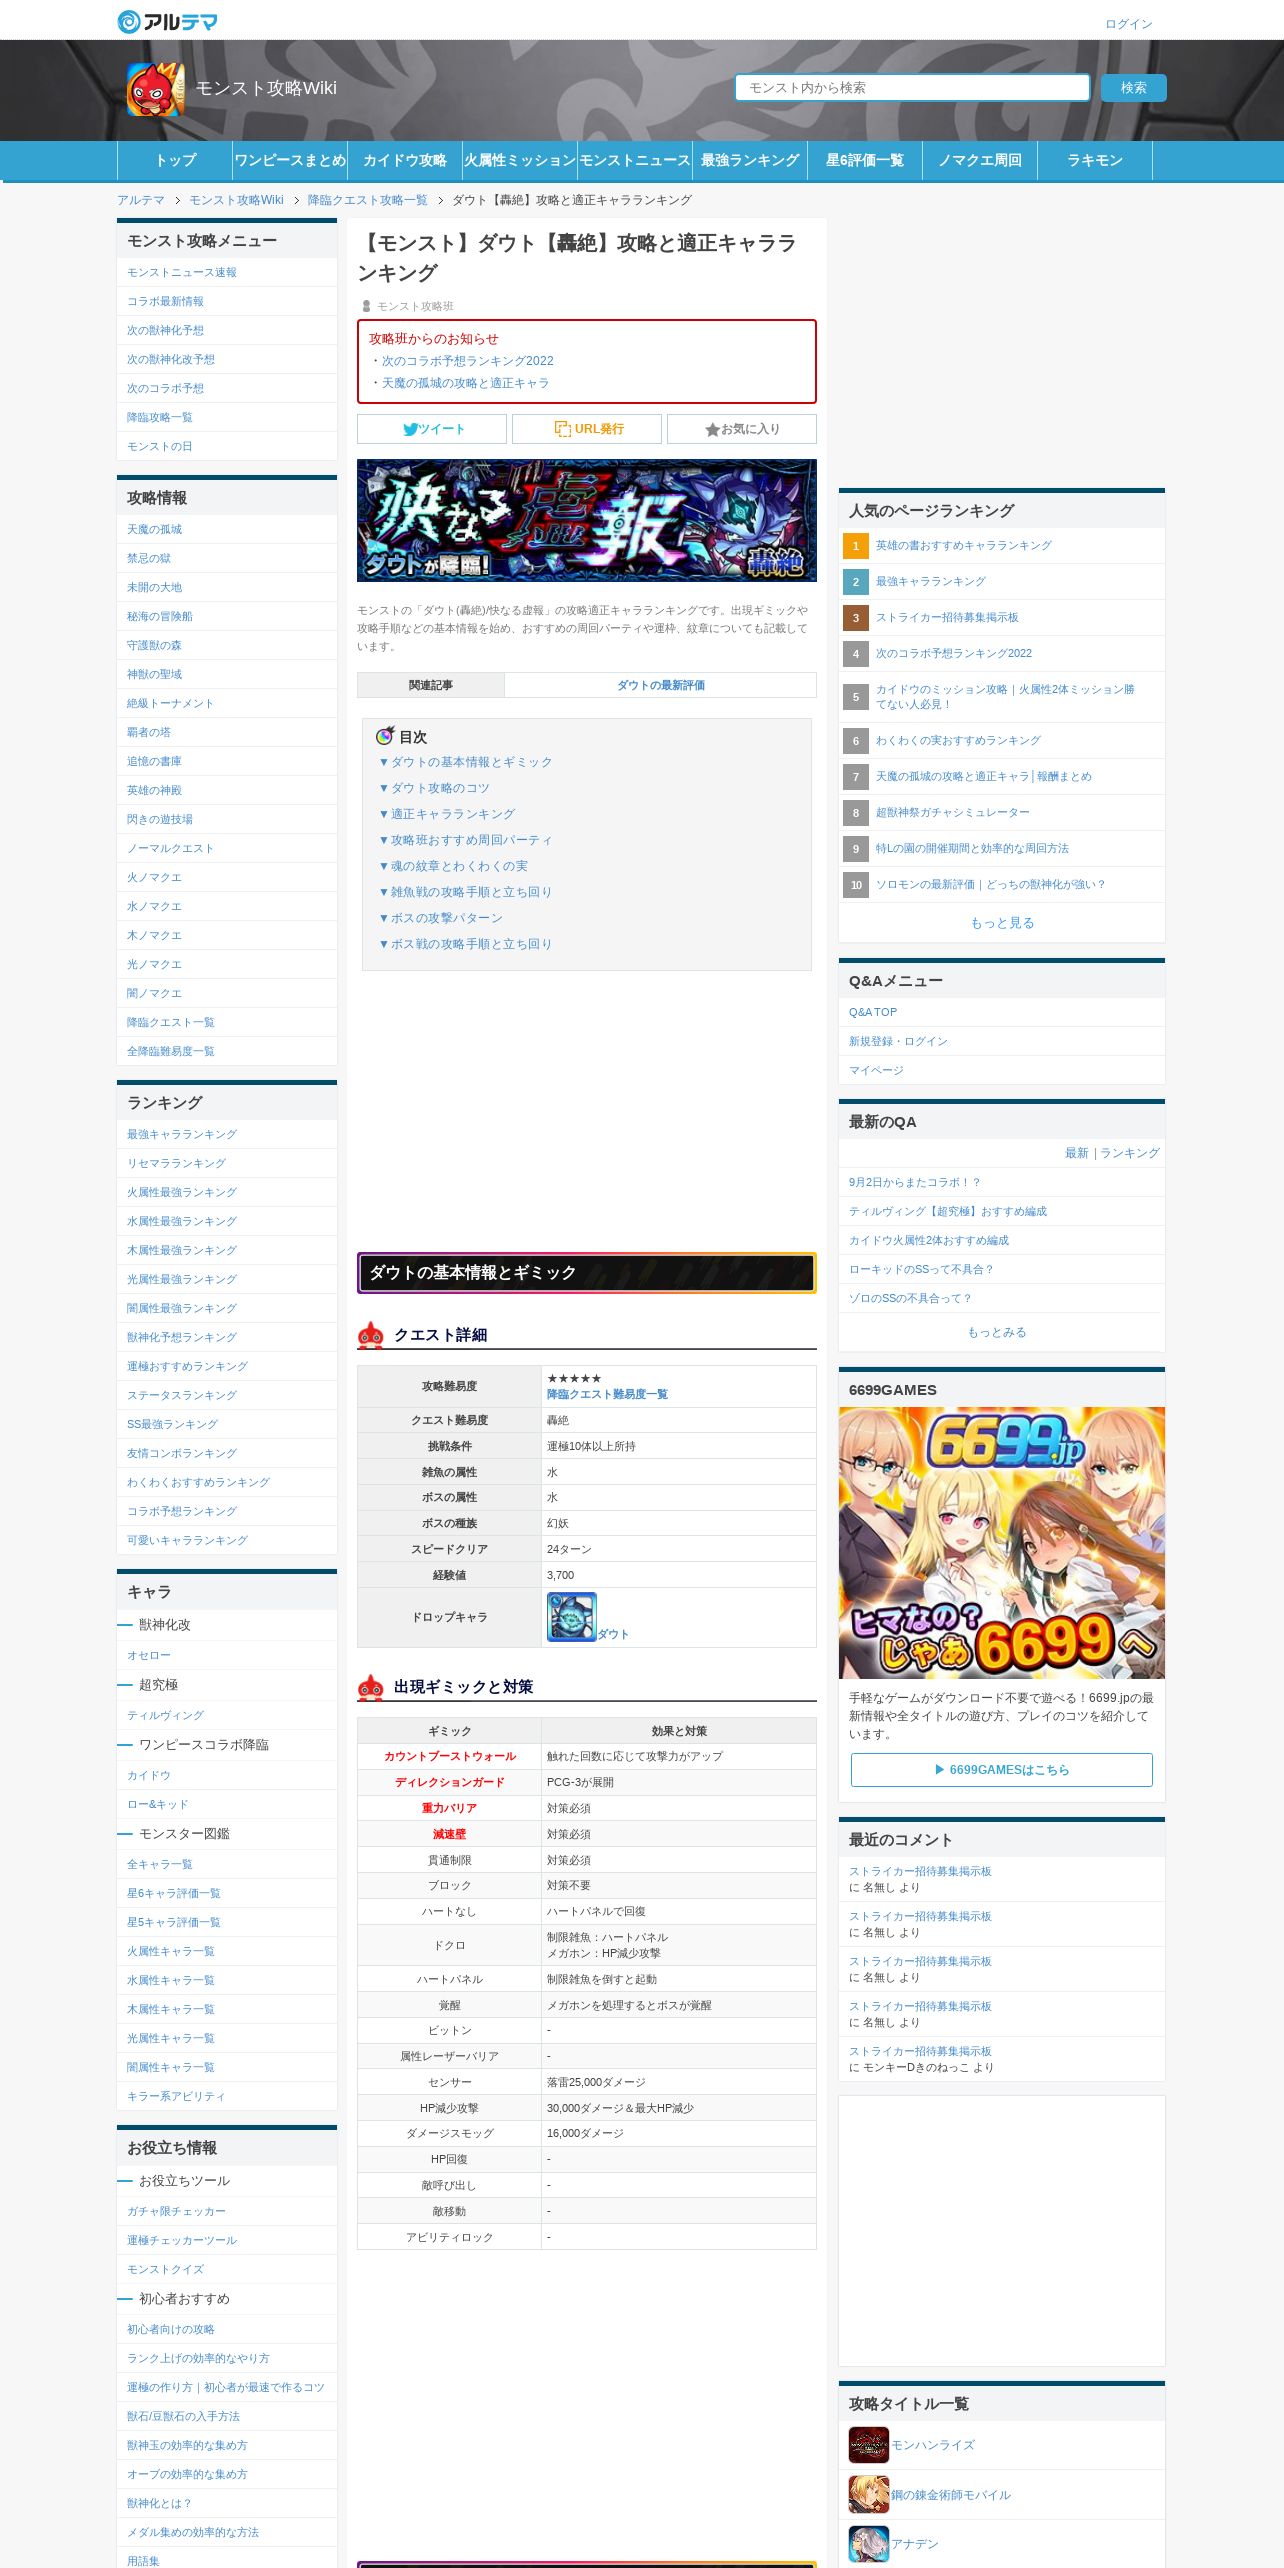Jump to ボス戦の攻略手順と立ち回り in contents
Screen dimensions: 1284x2568
click(465, 944)
